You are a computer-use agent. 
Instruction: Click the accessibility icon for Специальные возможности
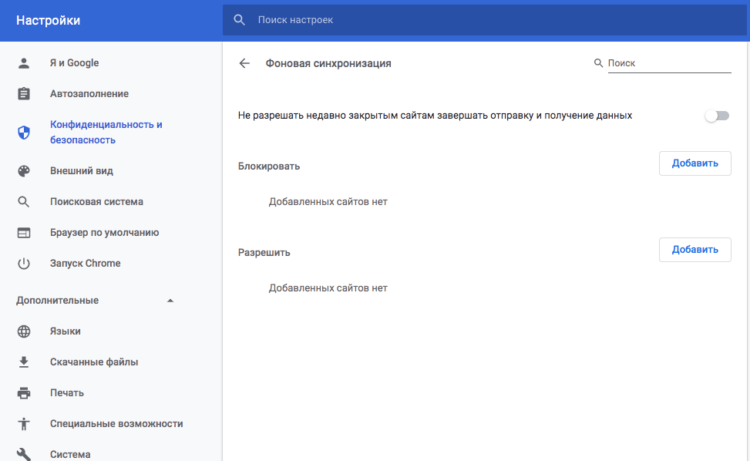[x=23, y=424]
